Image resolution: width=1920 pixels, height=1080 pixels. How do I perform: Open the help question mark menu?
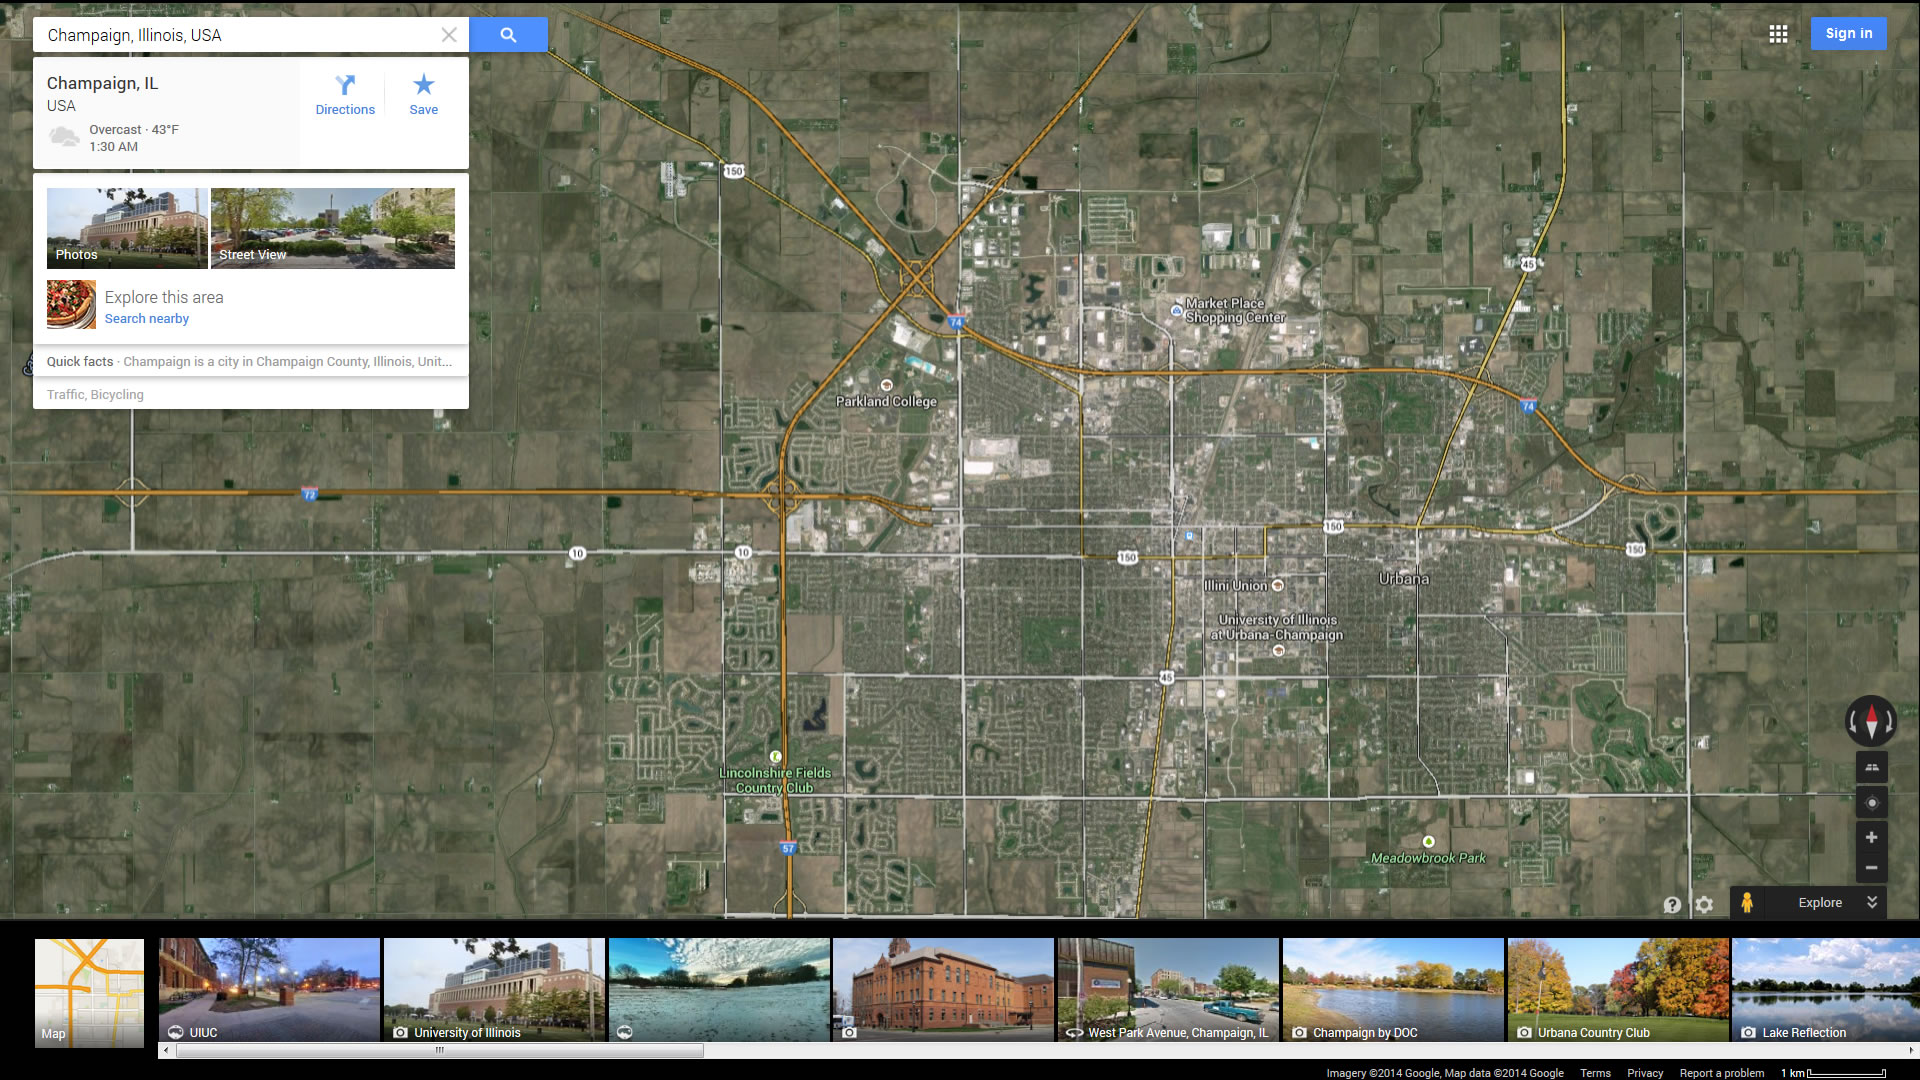coord(1672,904)
